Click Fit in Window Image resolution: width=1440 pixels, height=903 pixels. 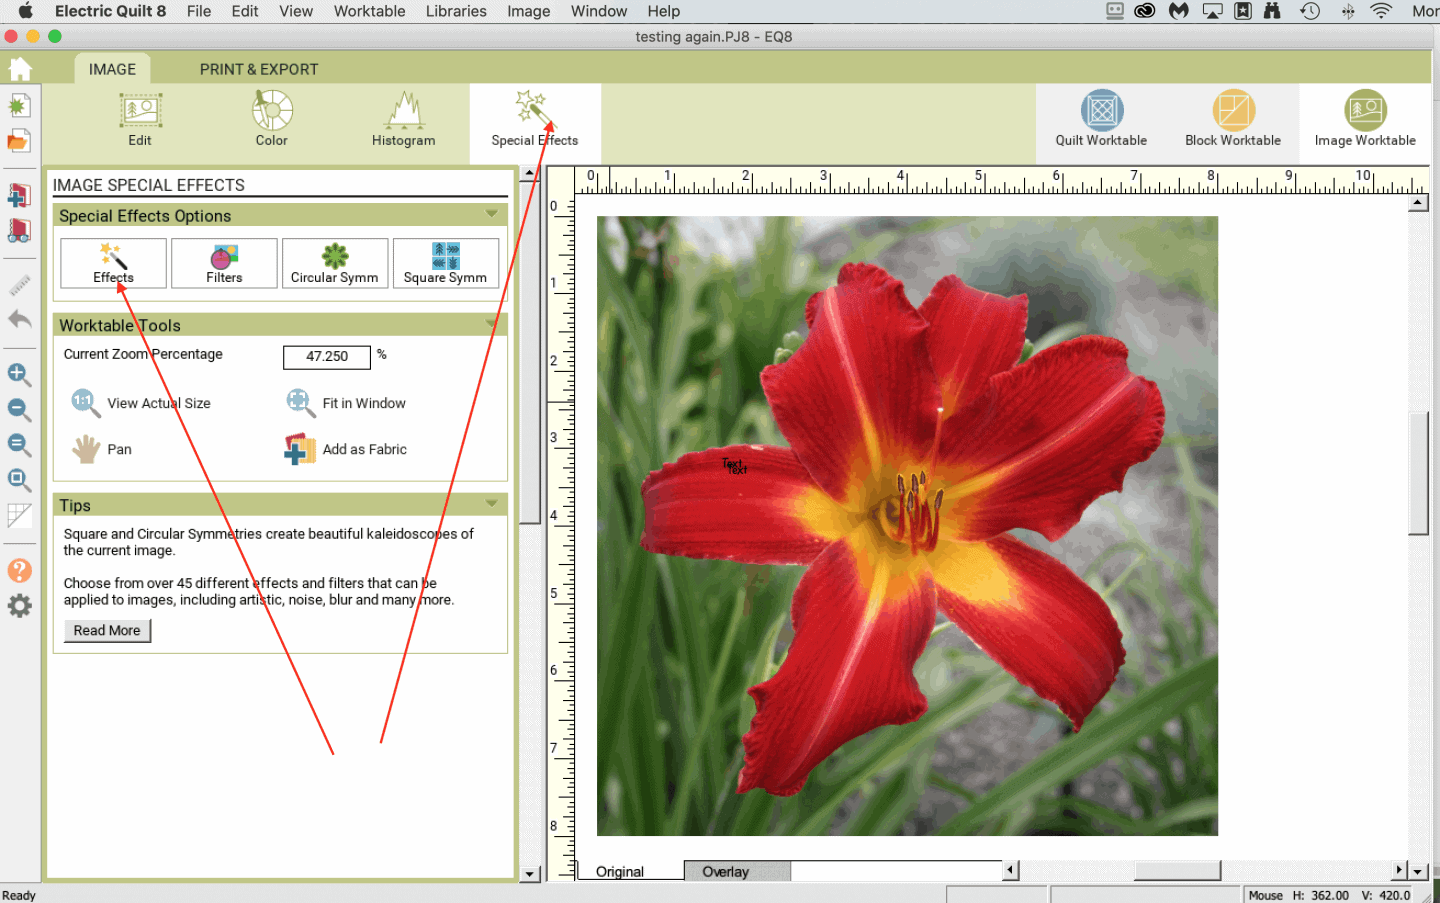click(x=345, y=403)
